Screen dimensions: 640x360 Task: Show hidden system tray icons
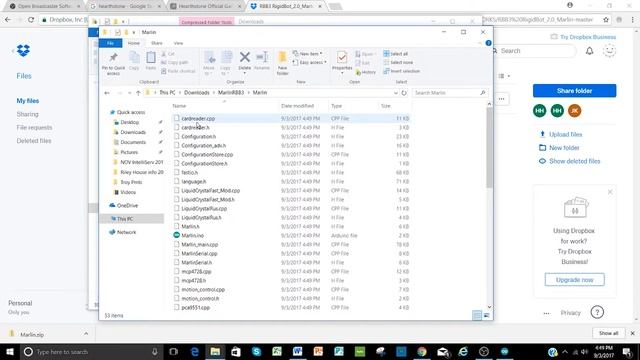565,352
